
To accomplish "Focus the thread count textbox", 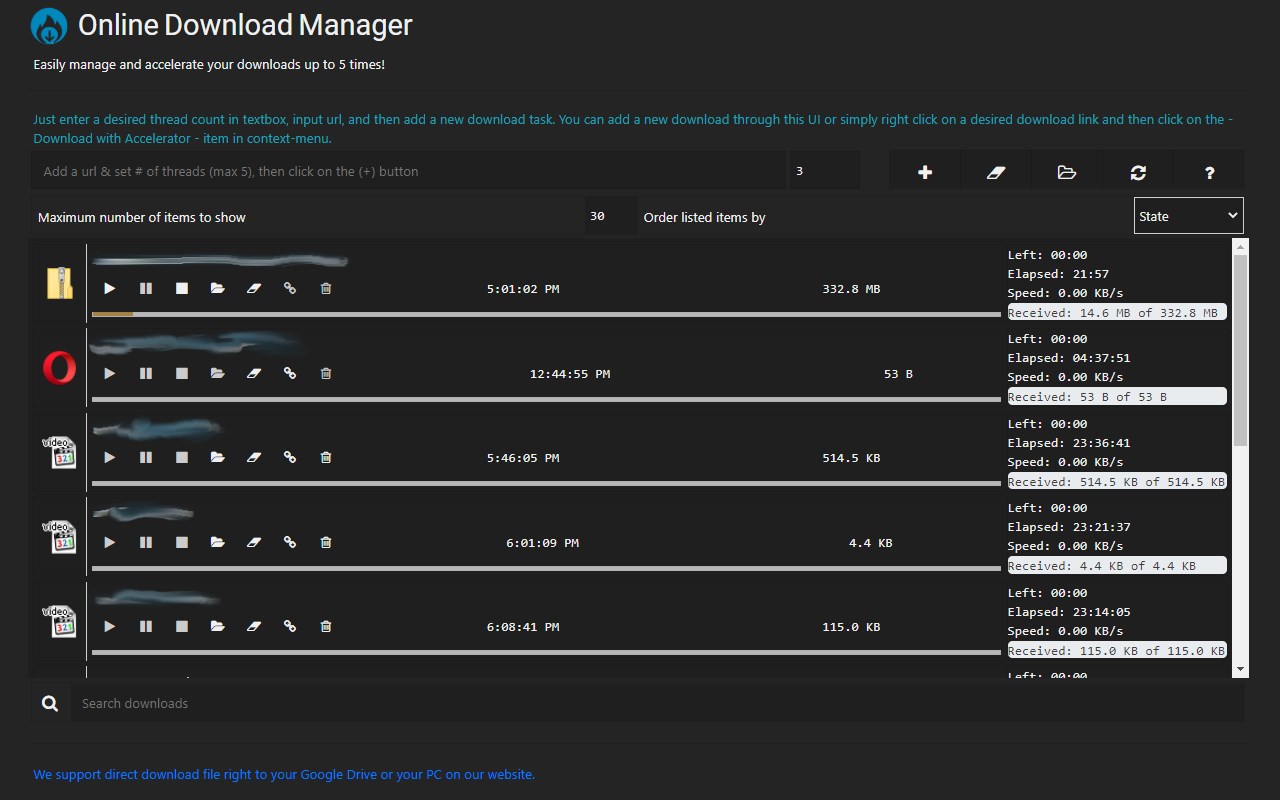I will 824,172.
